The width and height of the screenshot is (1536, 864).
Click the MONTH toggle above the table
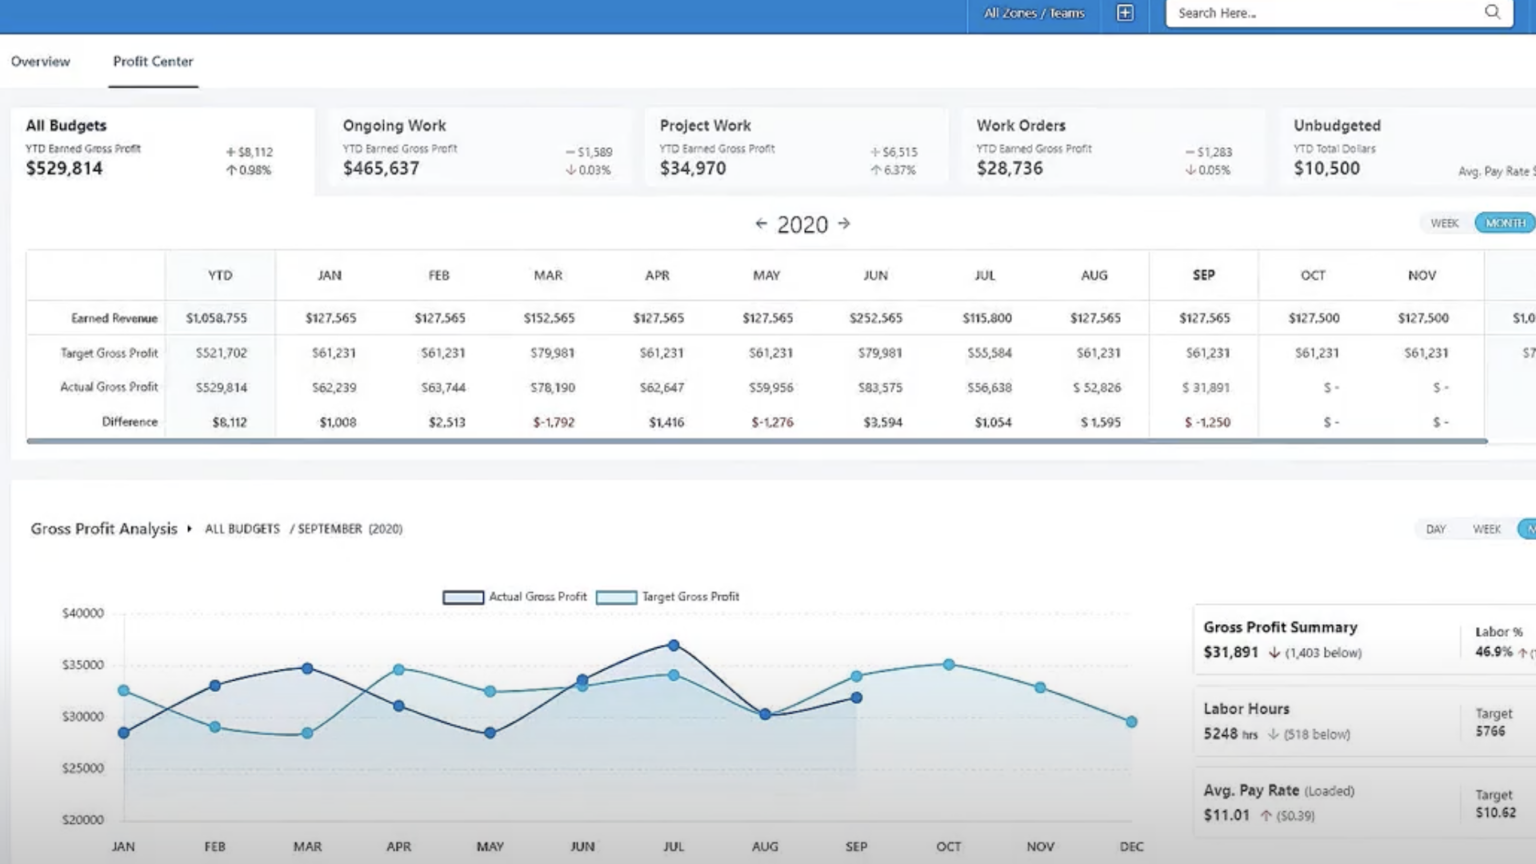1504,222
